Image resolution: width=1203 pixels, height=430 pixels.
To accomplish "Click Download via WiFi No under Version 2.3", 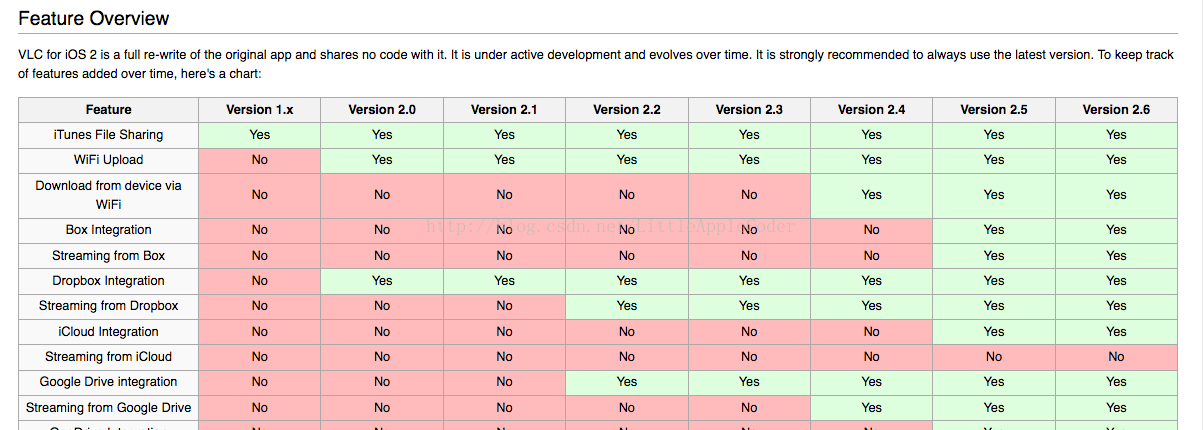I will [749, 195].
